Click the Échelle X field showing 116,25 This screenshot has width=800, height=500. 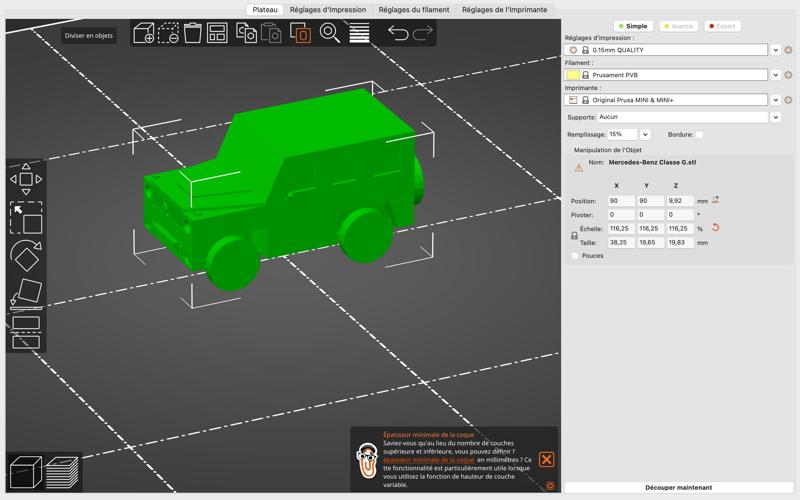[621, 229]
